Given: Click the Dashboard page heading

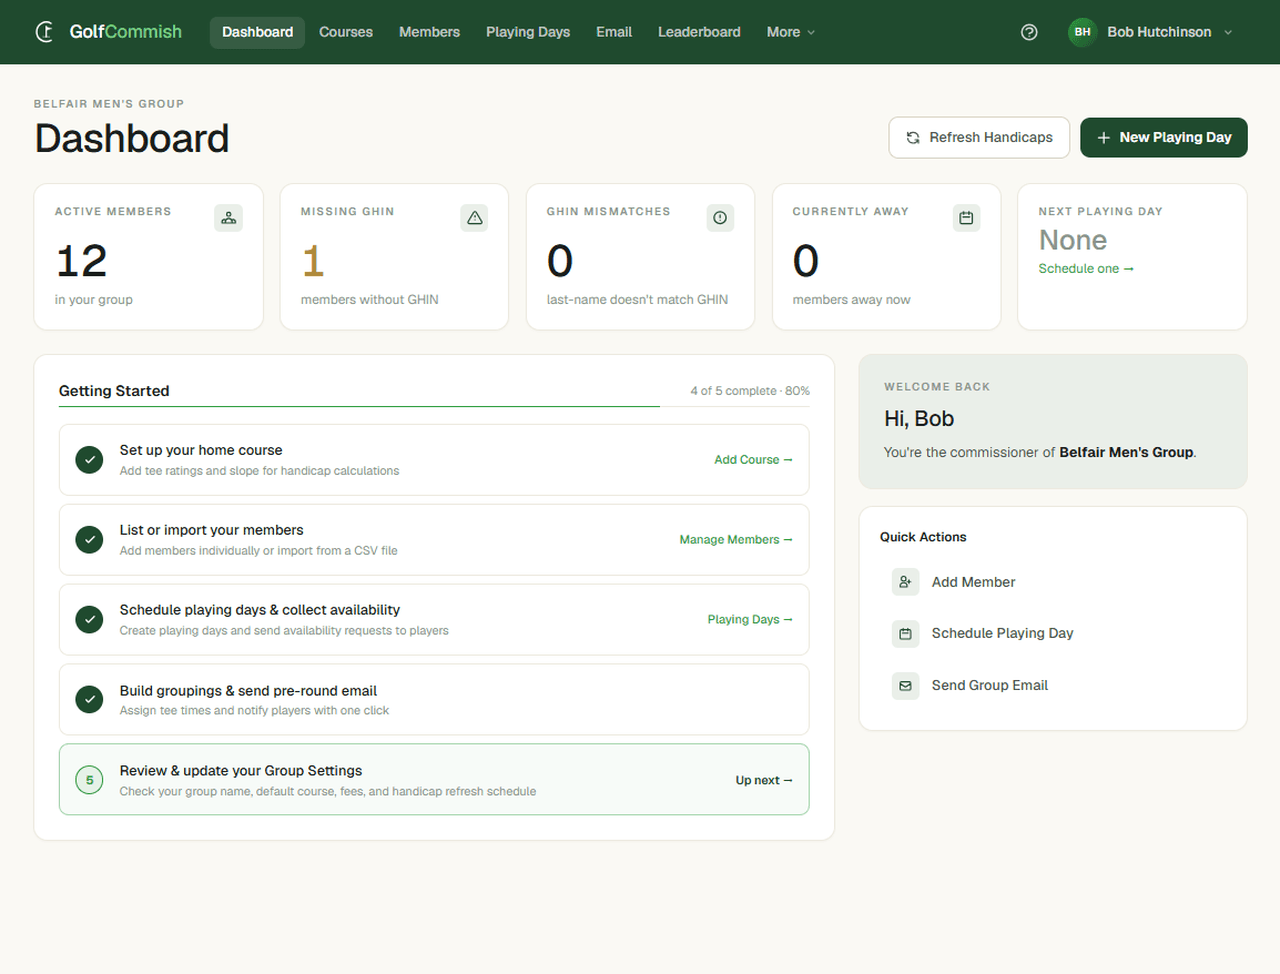Looking at the screenshot, I should tap(132, 139).
